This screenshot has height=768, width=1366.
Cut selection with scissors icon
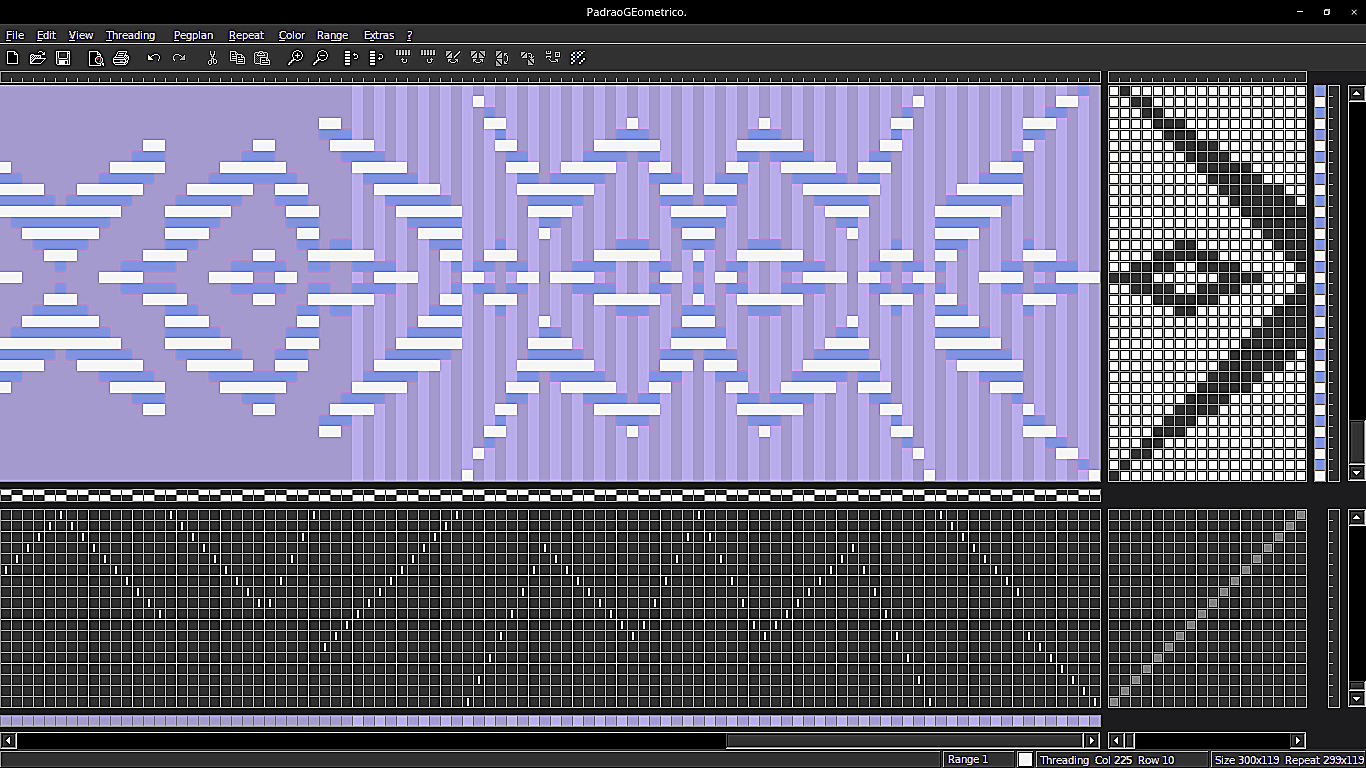click(212, 58)
